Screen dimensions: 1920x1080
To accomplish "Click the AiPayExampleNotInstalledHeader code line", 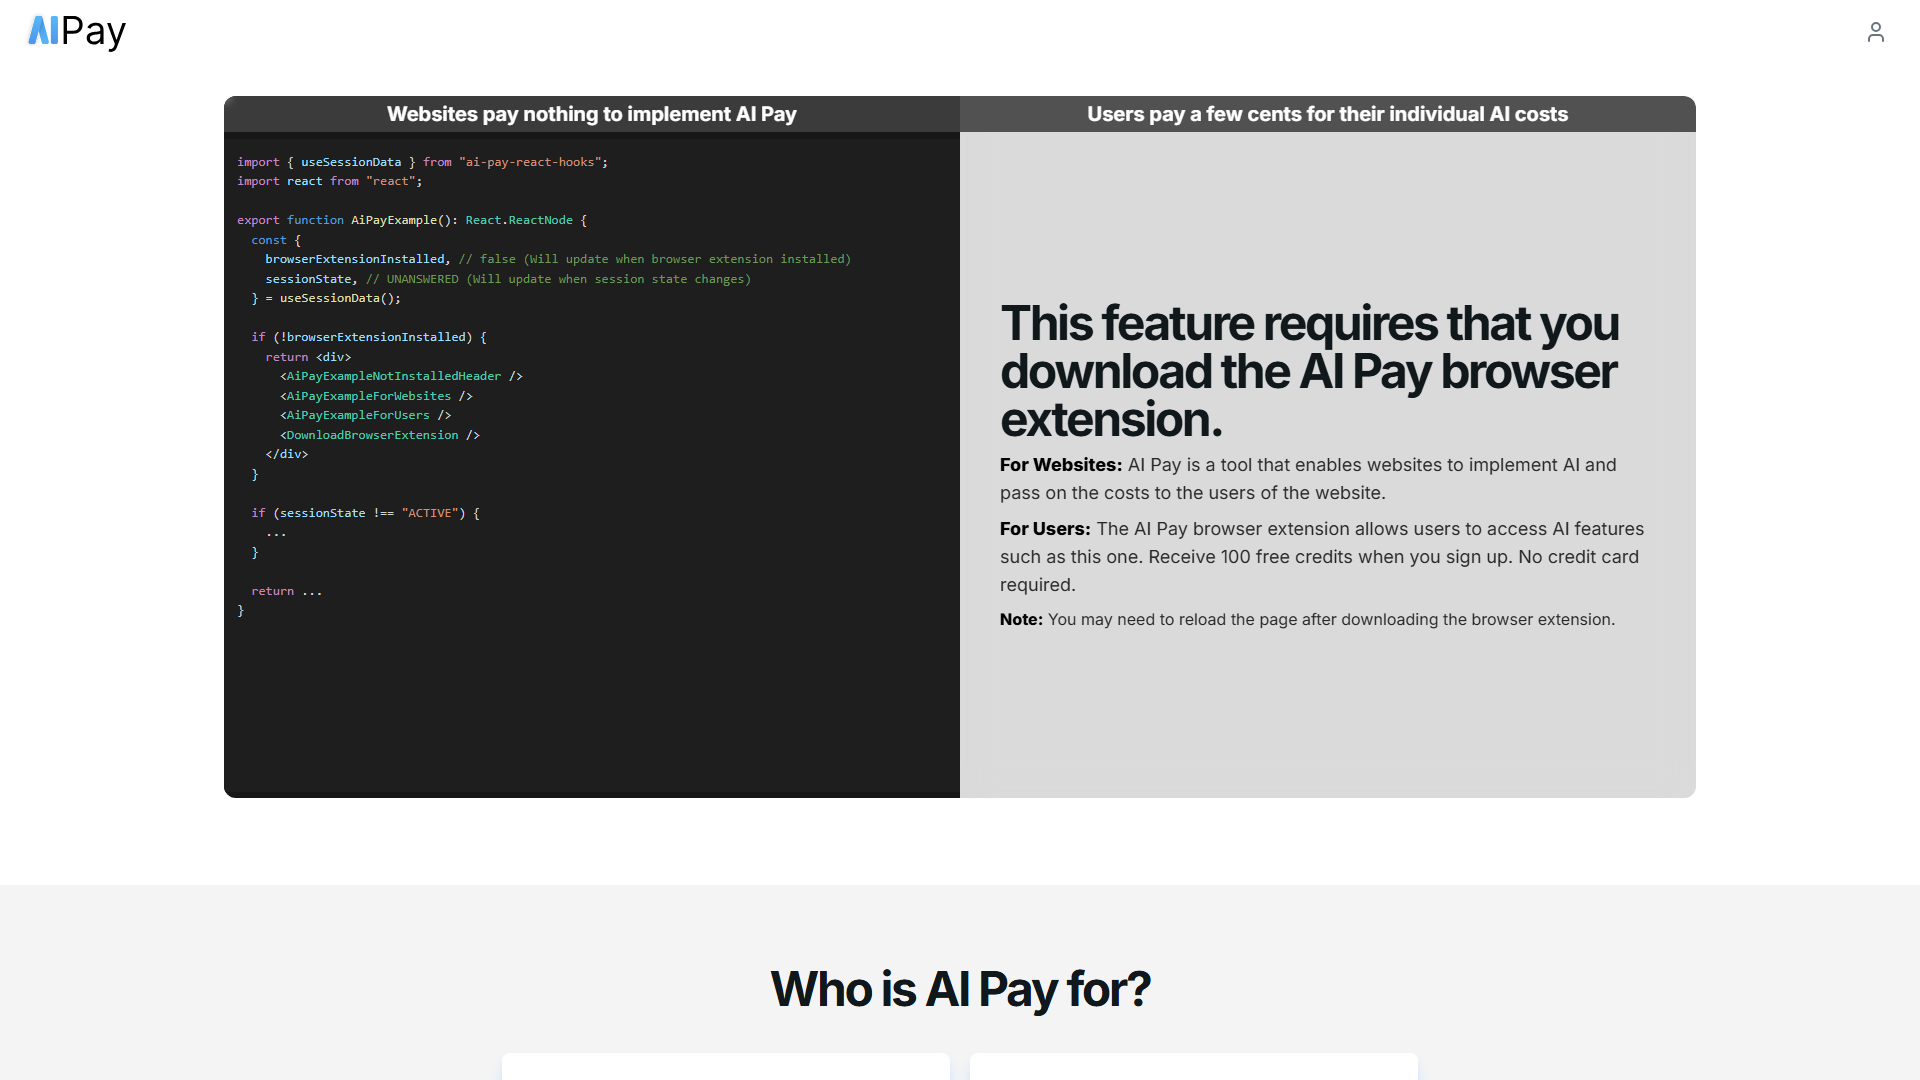I will click(400, 376).
